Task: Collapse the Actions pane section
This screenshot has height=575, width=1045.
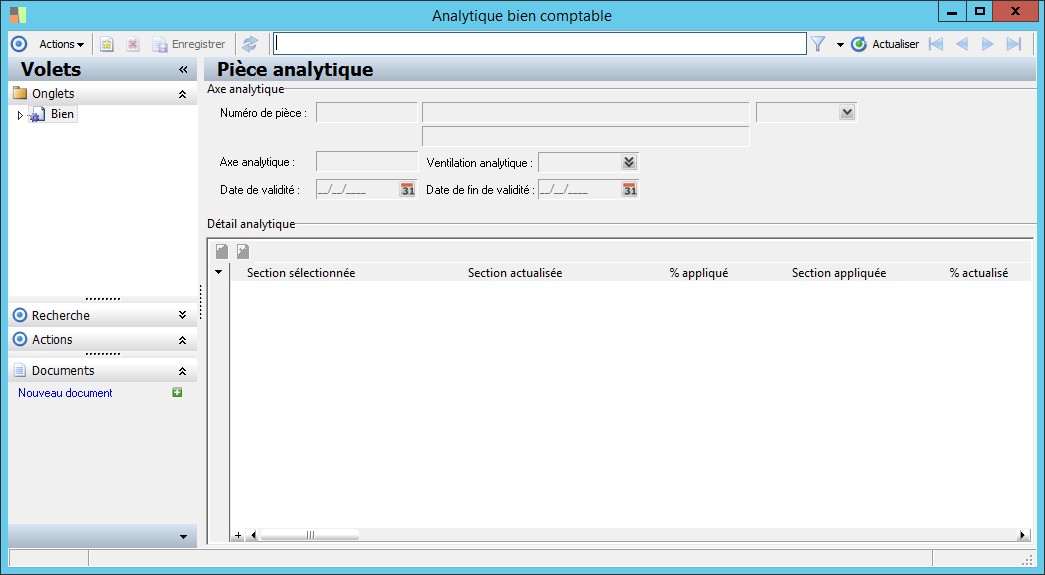Action: pyautogui.click(x=182, y=340)
